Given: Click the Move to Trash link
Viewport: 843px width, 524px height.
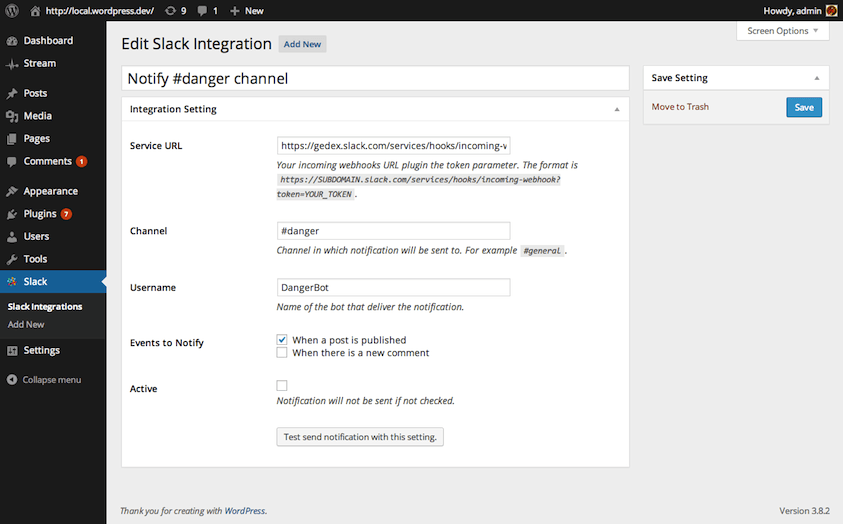Looking at the screenshot, I should (x=680, y=107).
